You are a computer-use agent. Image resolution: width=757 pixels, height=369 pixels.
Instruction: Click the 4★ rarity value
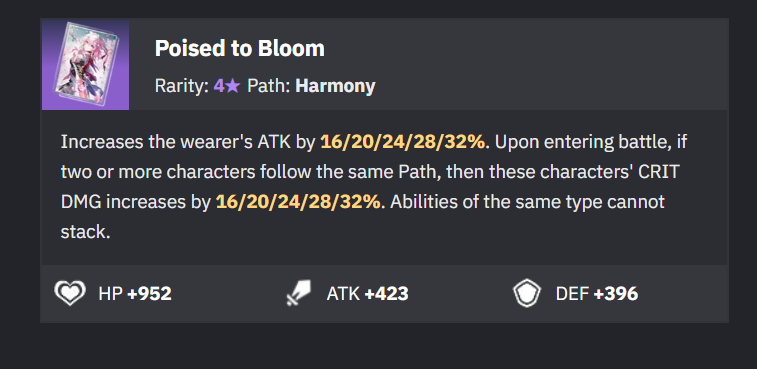tap(227, 86)
